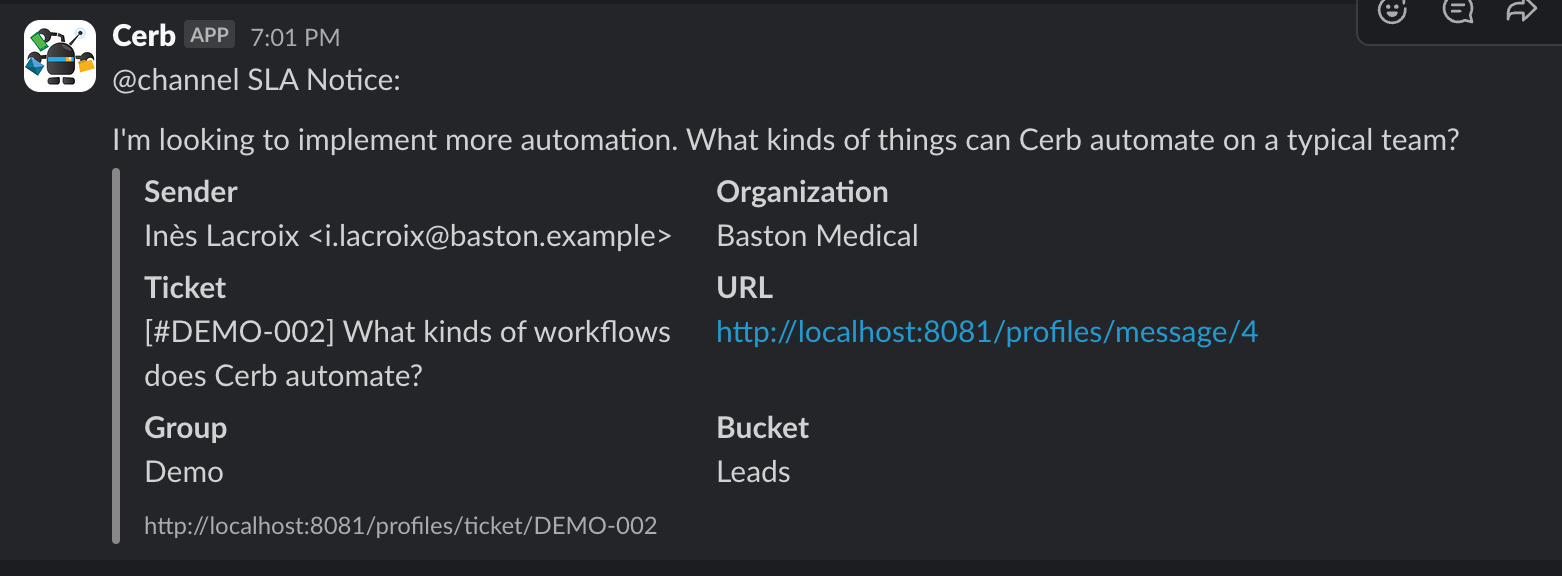Select the Ticket field label
1562x576 pixels.
[x=185, y=288]
